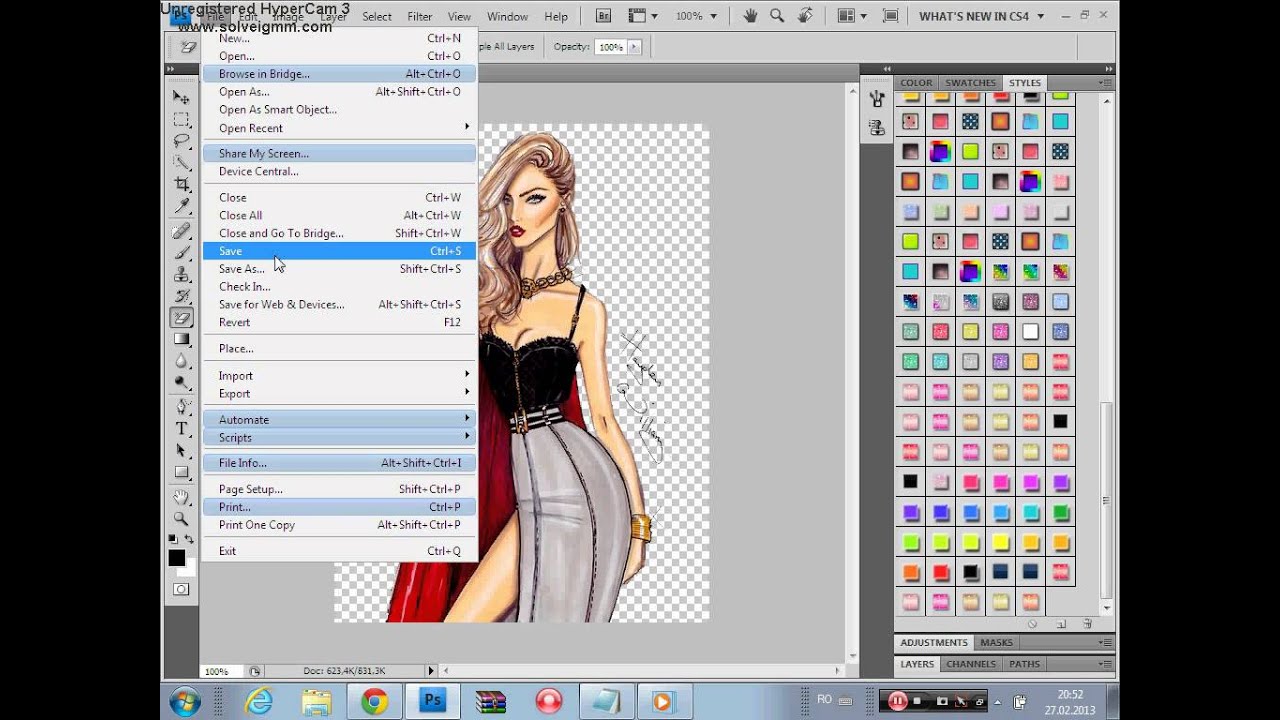Toggle Quick Mask mode button
The image size is (1280, 720).
click(x=181, y=589)
